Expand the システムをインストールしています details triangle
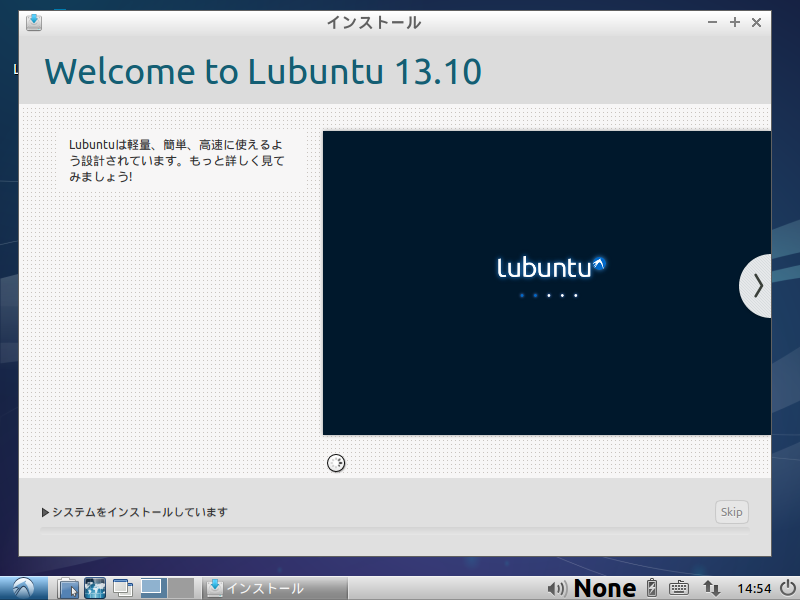 (x=45, y=512)
